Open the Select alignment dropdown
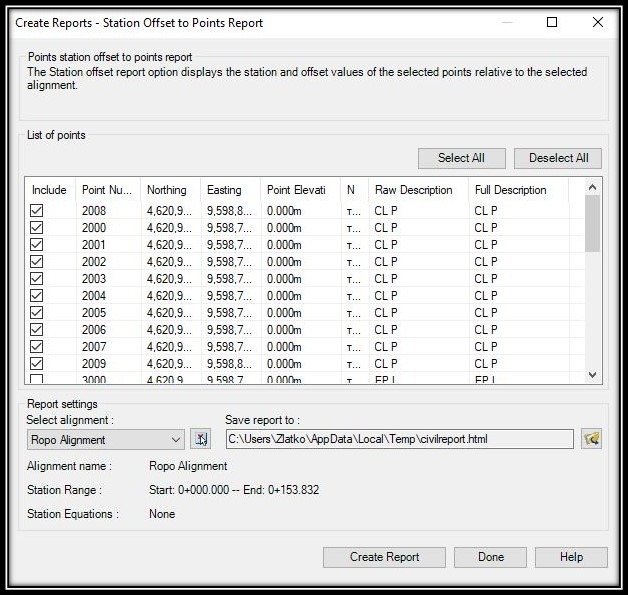The height and width of the screenshot is (595, 628). coord(106,440)
